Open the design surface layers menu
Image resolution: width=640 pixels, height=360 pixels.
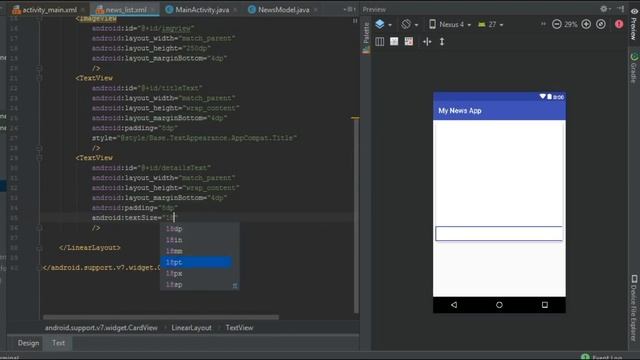click(380, 24)
